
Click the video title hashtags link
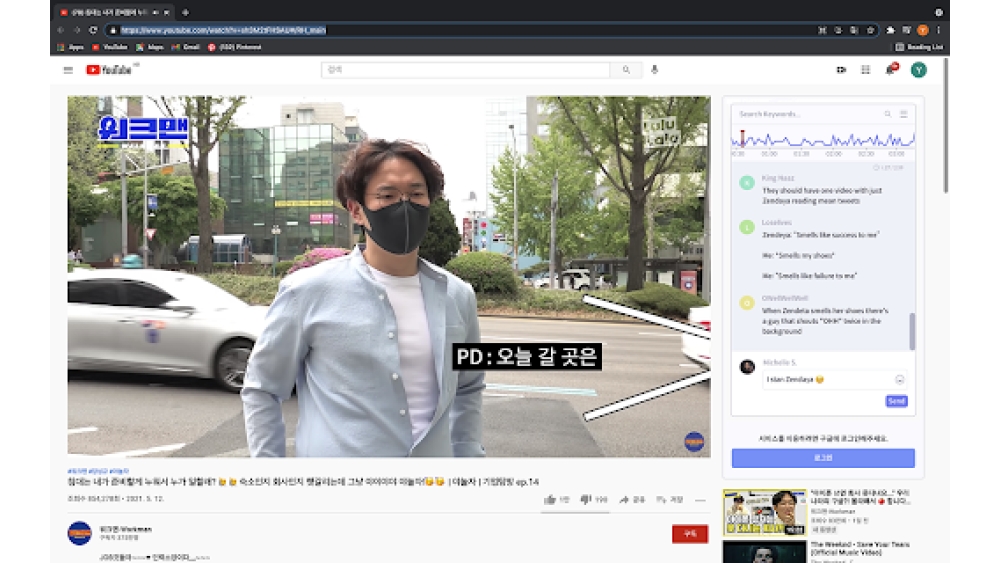click(98, 471)
